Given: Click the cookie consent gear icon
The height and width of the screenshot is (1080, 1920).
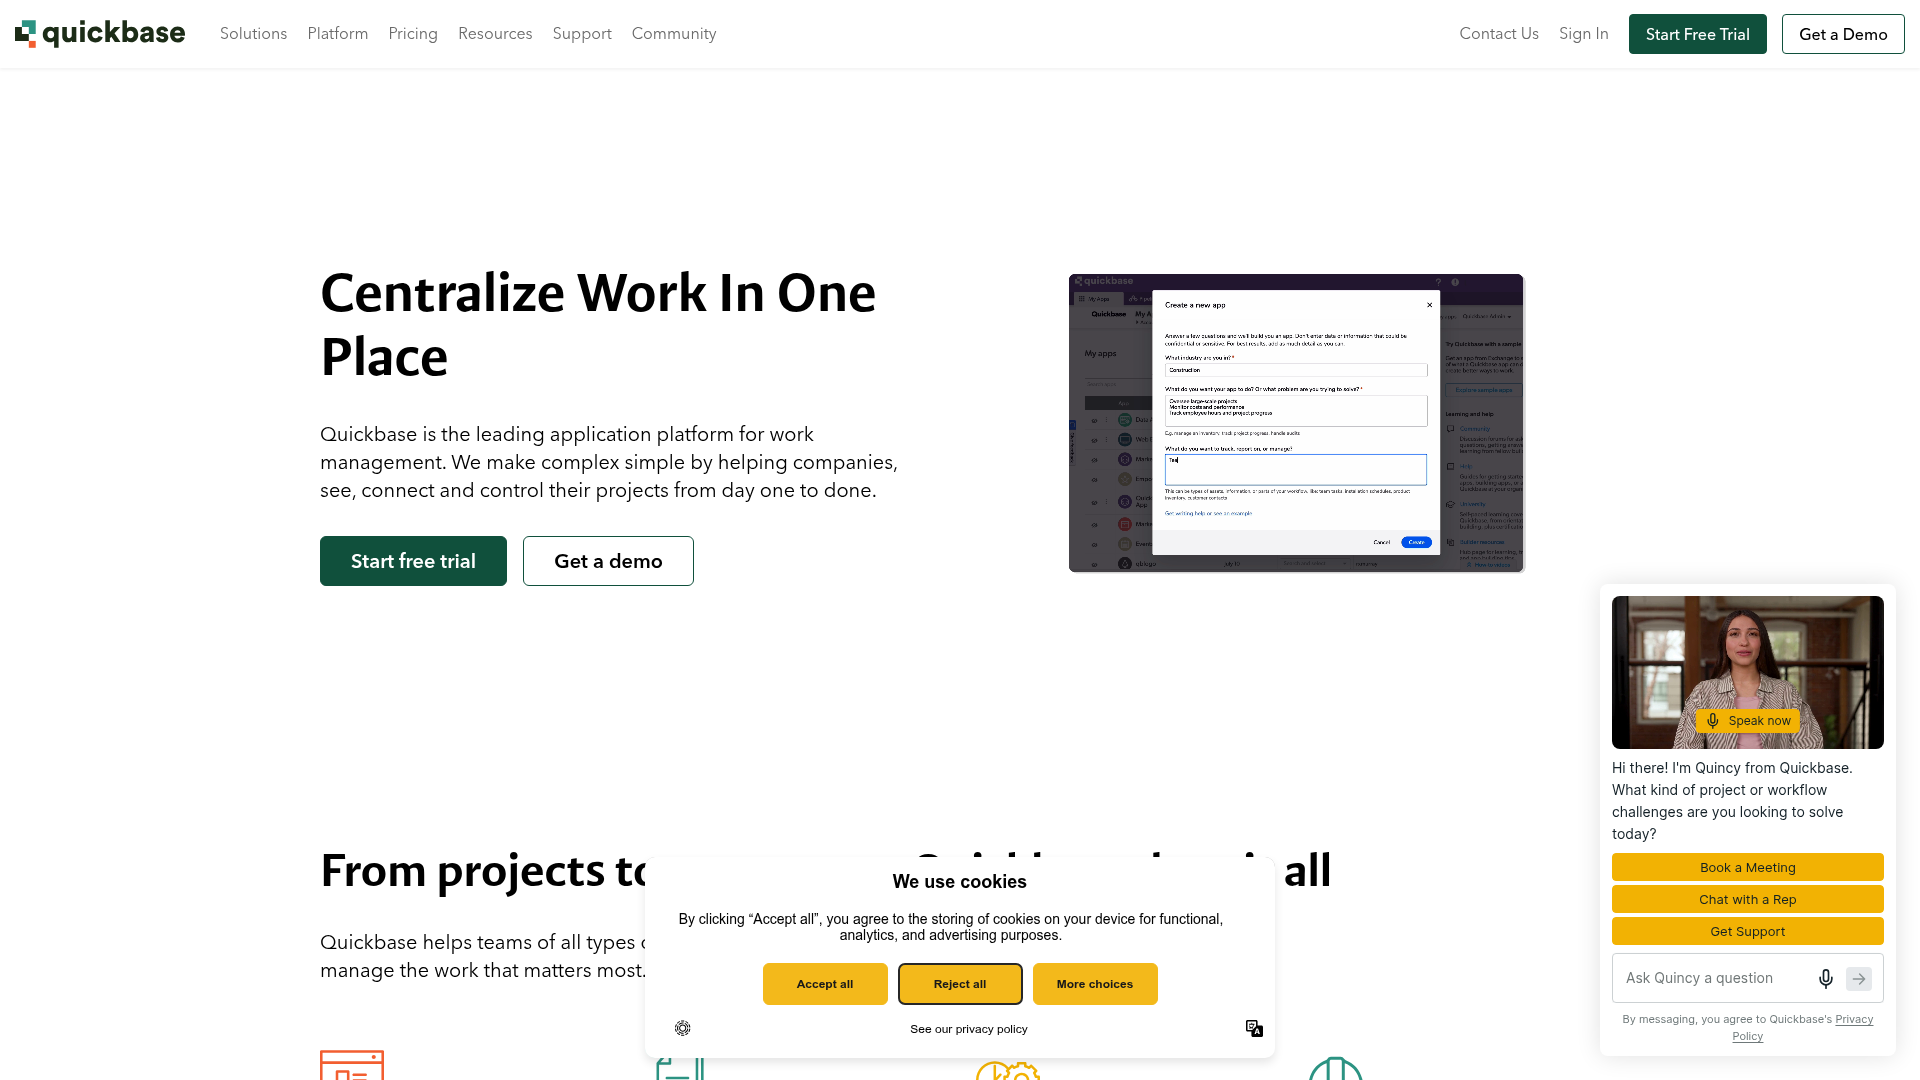Looking at the screenshot, I should [683, 1028].
